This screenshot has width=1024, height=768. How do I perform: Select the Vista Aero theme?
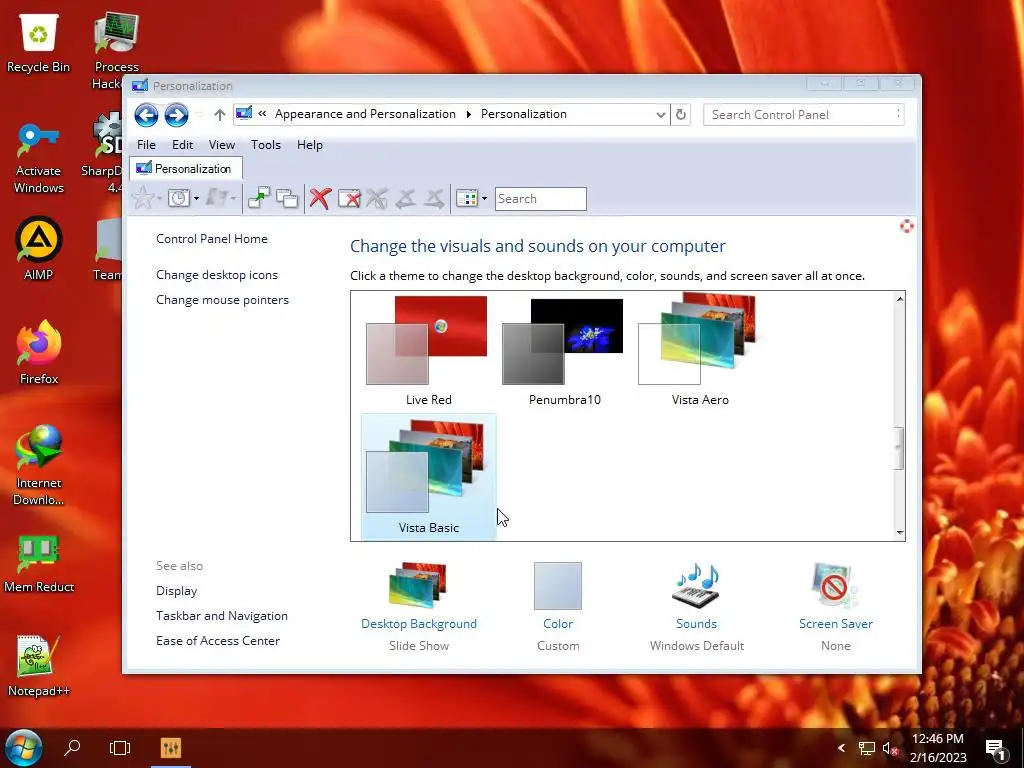[700, 351]
